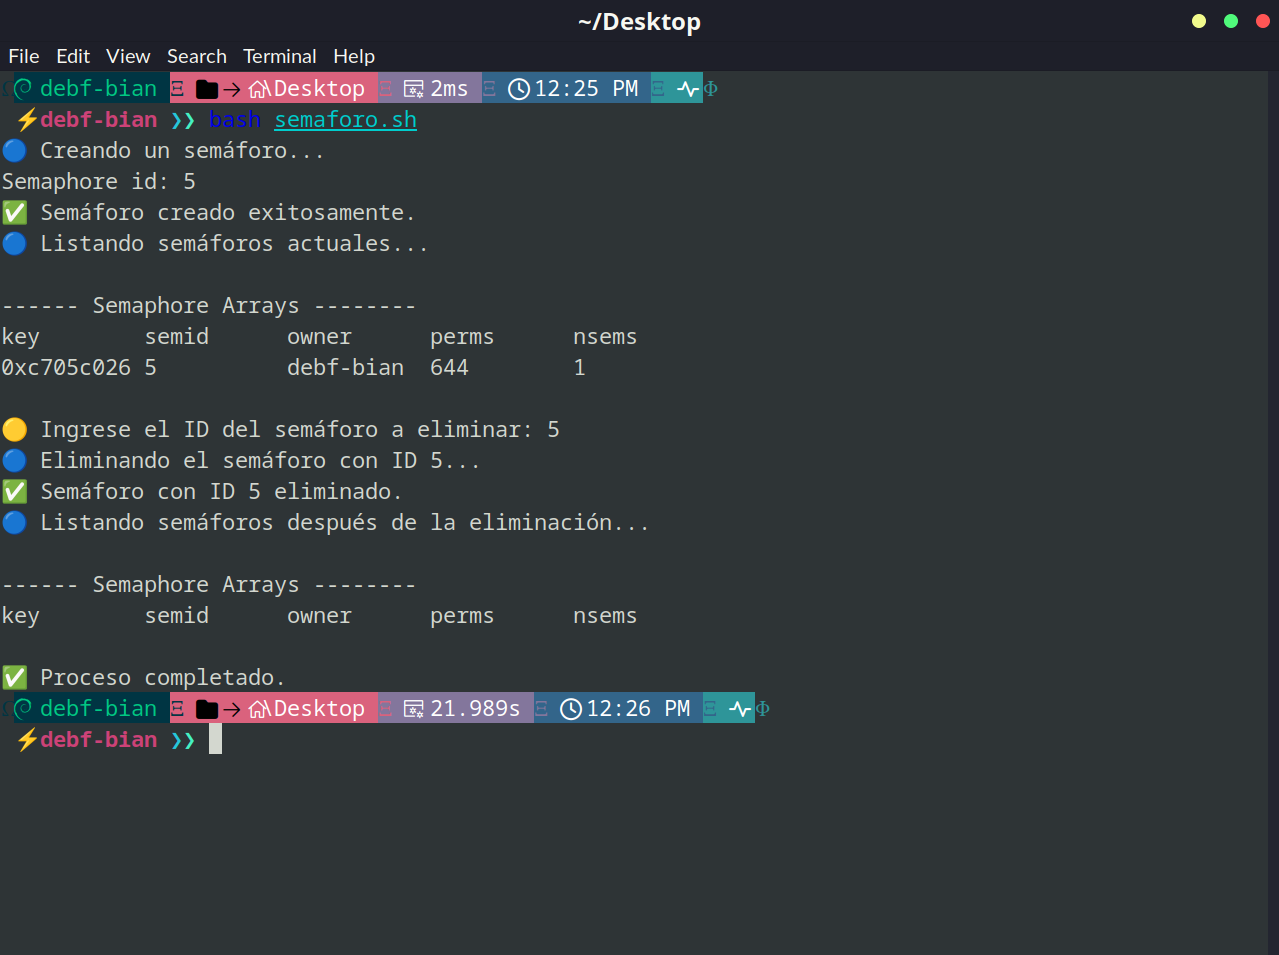The height and width of the screenshot is (955, 1279).
Task: Click the timer icon beside 21.989s
Action: [x=414, y=709]
